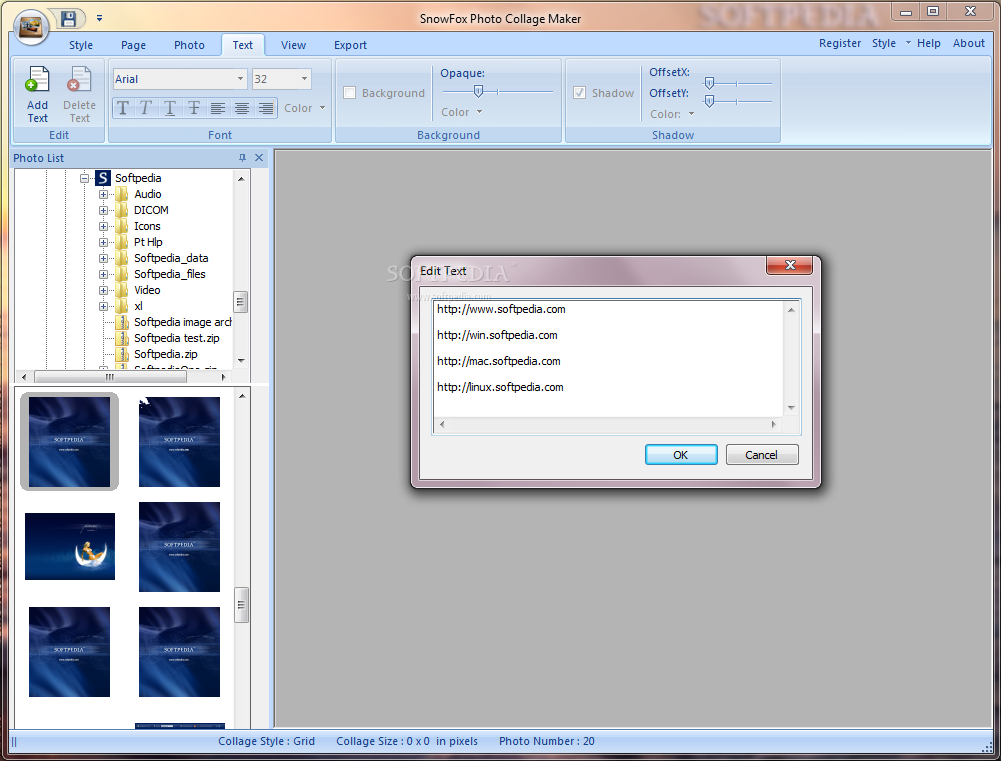The height and width of the screenshot is (761, 1001).
Task: Switch to the Photo ribbon tab
Action: 189,45
